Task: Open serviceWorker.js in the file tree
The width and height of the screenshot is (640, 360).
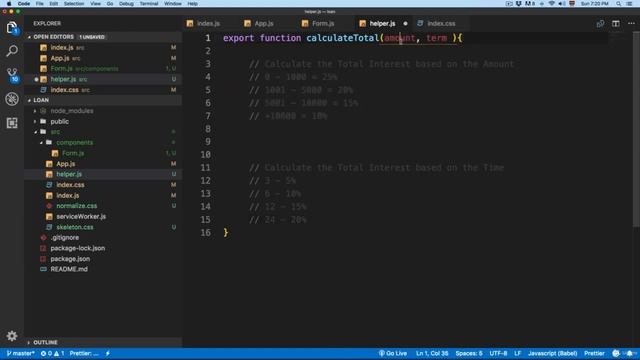Action: 103,216
